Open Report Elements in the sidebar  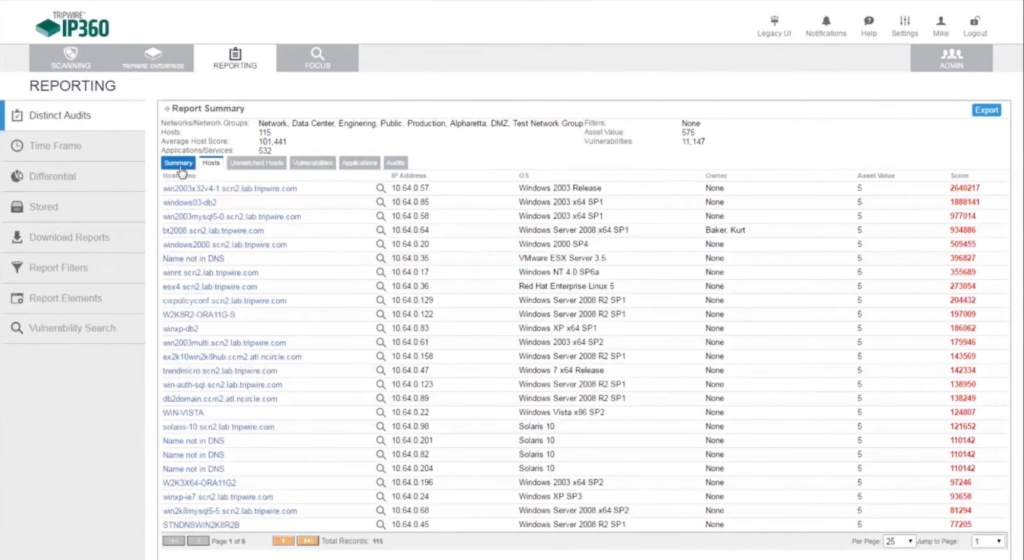[x=73, y=298]
